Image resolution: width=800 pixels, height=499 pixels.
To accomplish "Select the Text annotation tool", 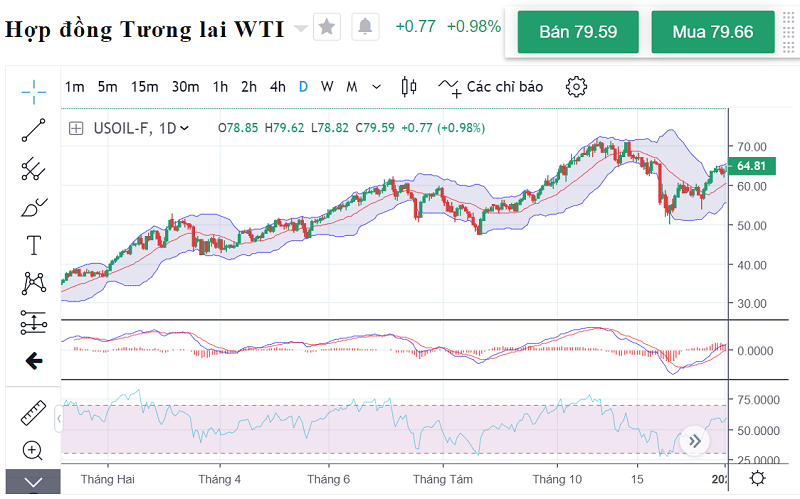I will point(34,245).
